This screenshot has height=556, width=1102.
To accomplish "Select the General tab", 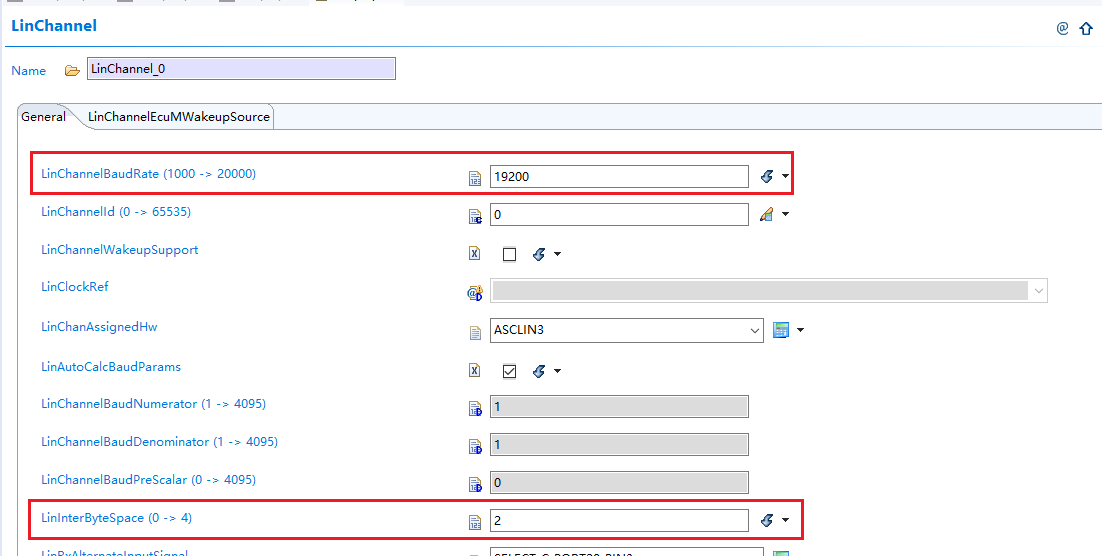I will pyautogui.click(x=44, y=117).
